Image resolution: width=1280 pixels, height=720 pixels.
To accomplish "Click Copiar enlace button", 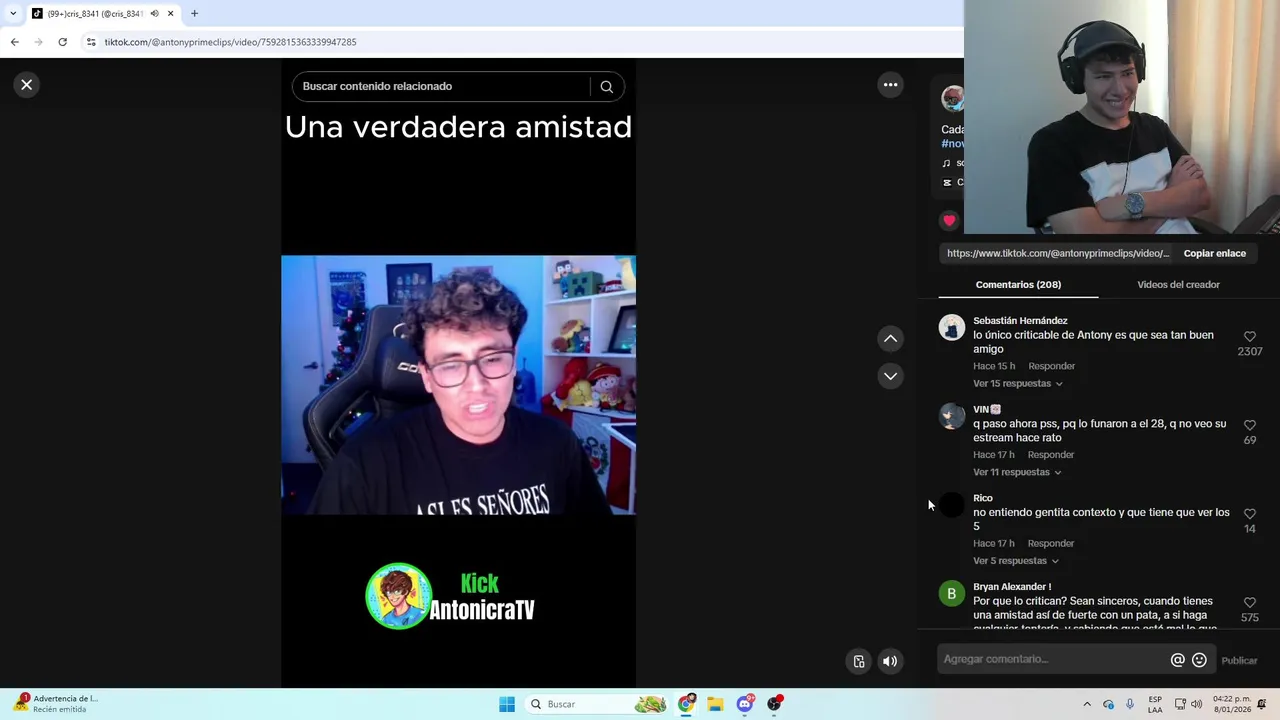I will (x=1214, y=254).
